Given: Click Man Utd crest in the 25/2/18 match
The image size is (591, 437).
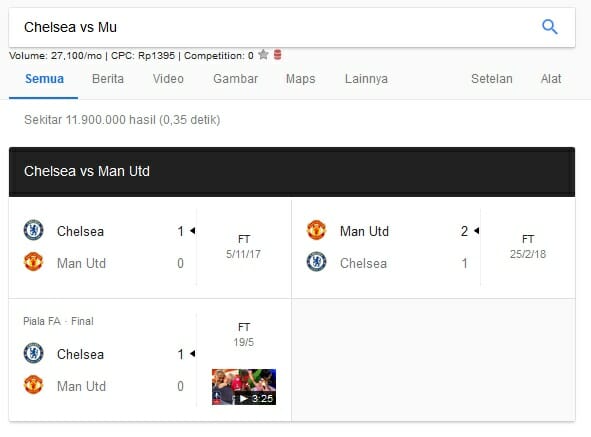Looking at the screenshot, I should [x=316, y=230].
